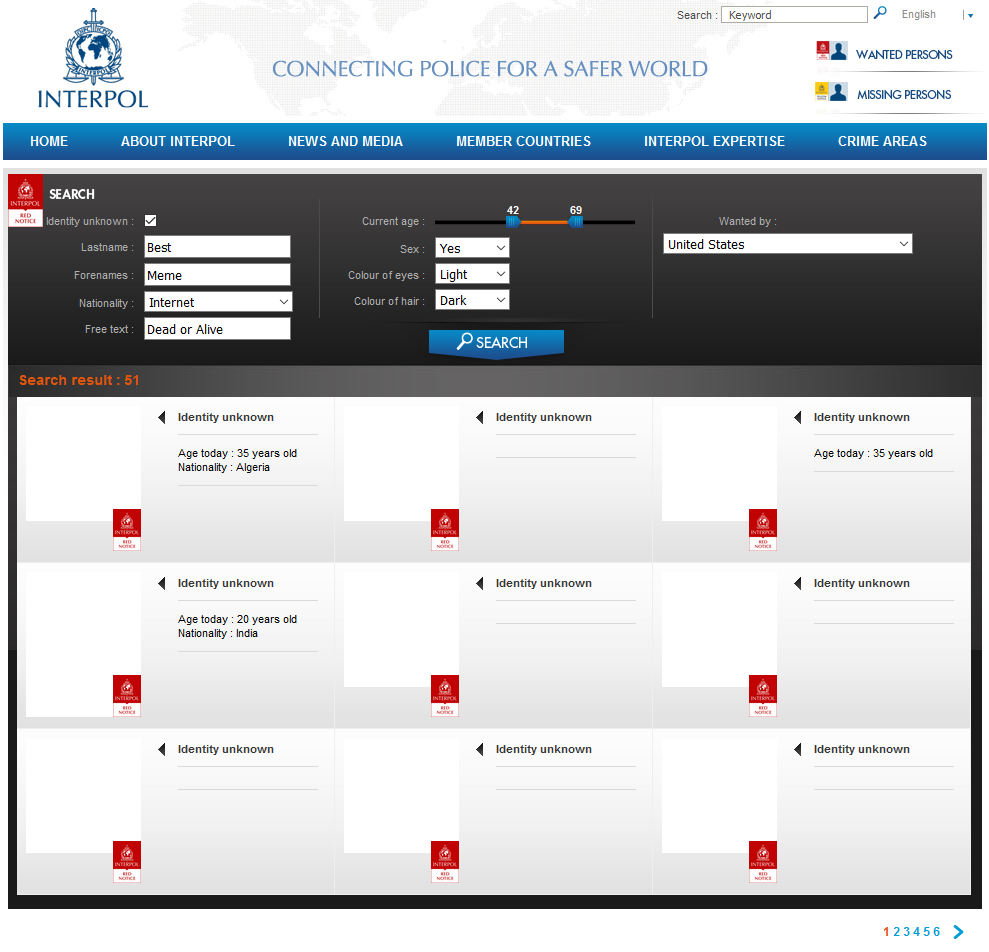The image size is (989, 952).
Task: Click the 'CONNECTING POLICE FOR A SAFER WORLD' slogan
Action: [x=490, y=69]
